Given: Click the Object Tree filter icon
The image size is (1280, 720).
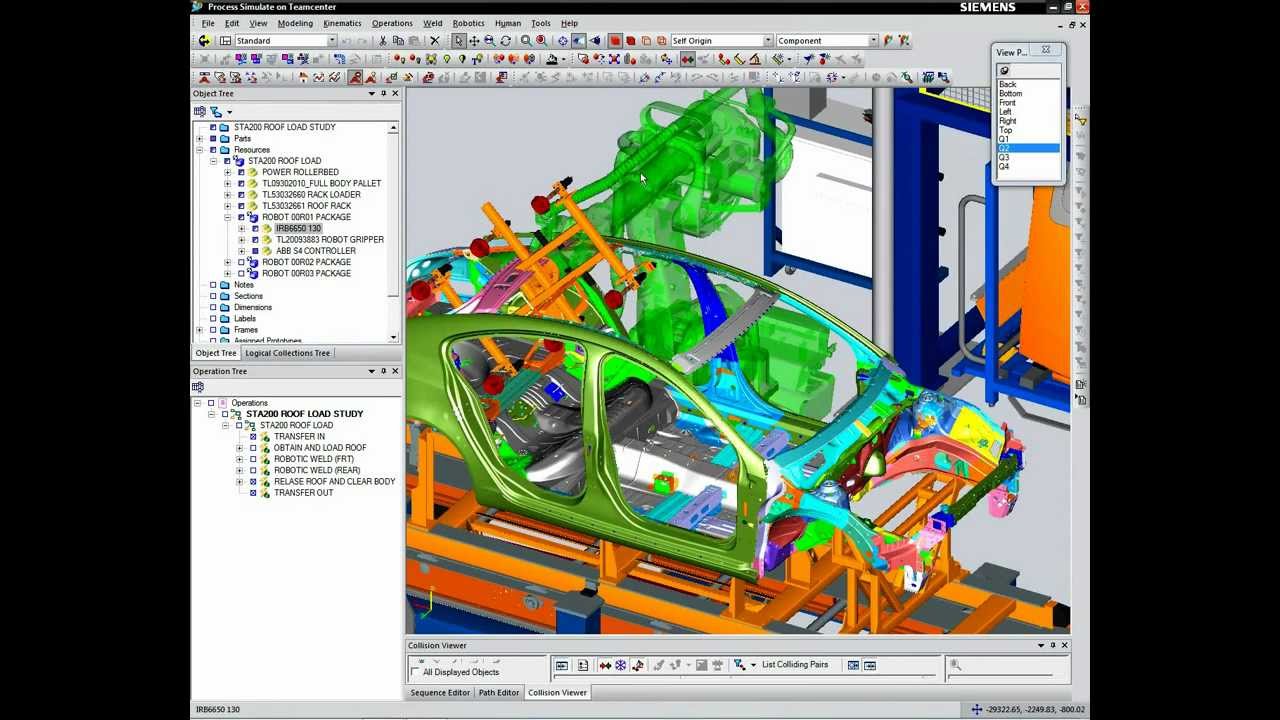Looking at the screenshot, I should pos(216,112).
